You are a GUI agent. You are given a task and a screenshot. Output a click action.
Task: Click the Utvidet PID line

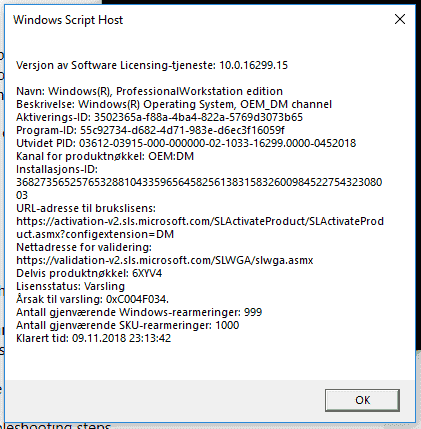point(186,143)
